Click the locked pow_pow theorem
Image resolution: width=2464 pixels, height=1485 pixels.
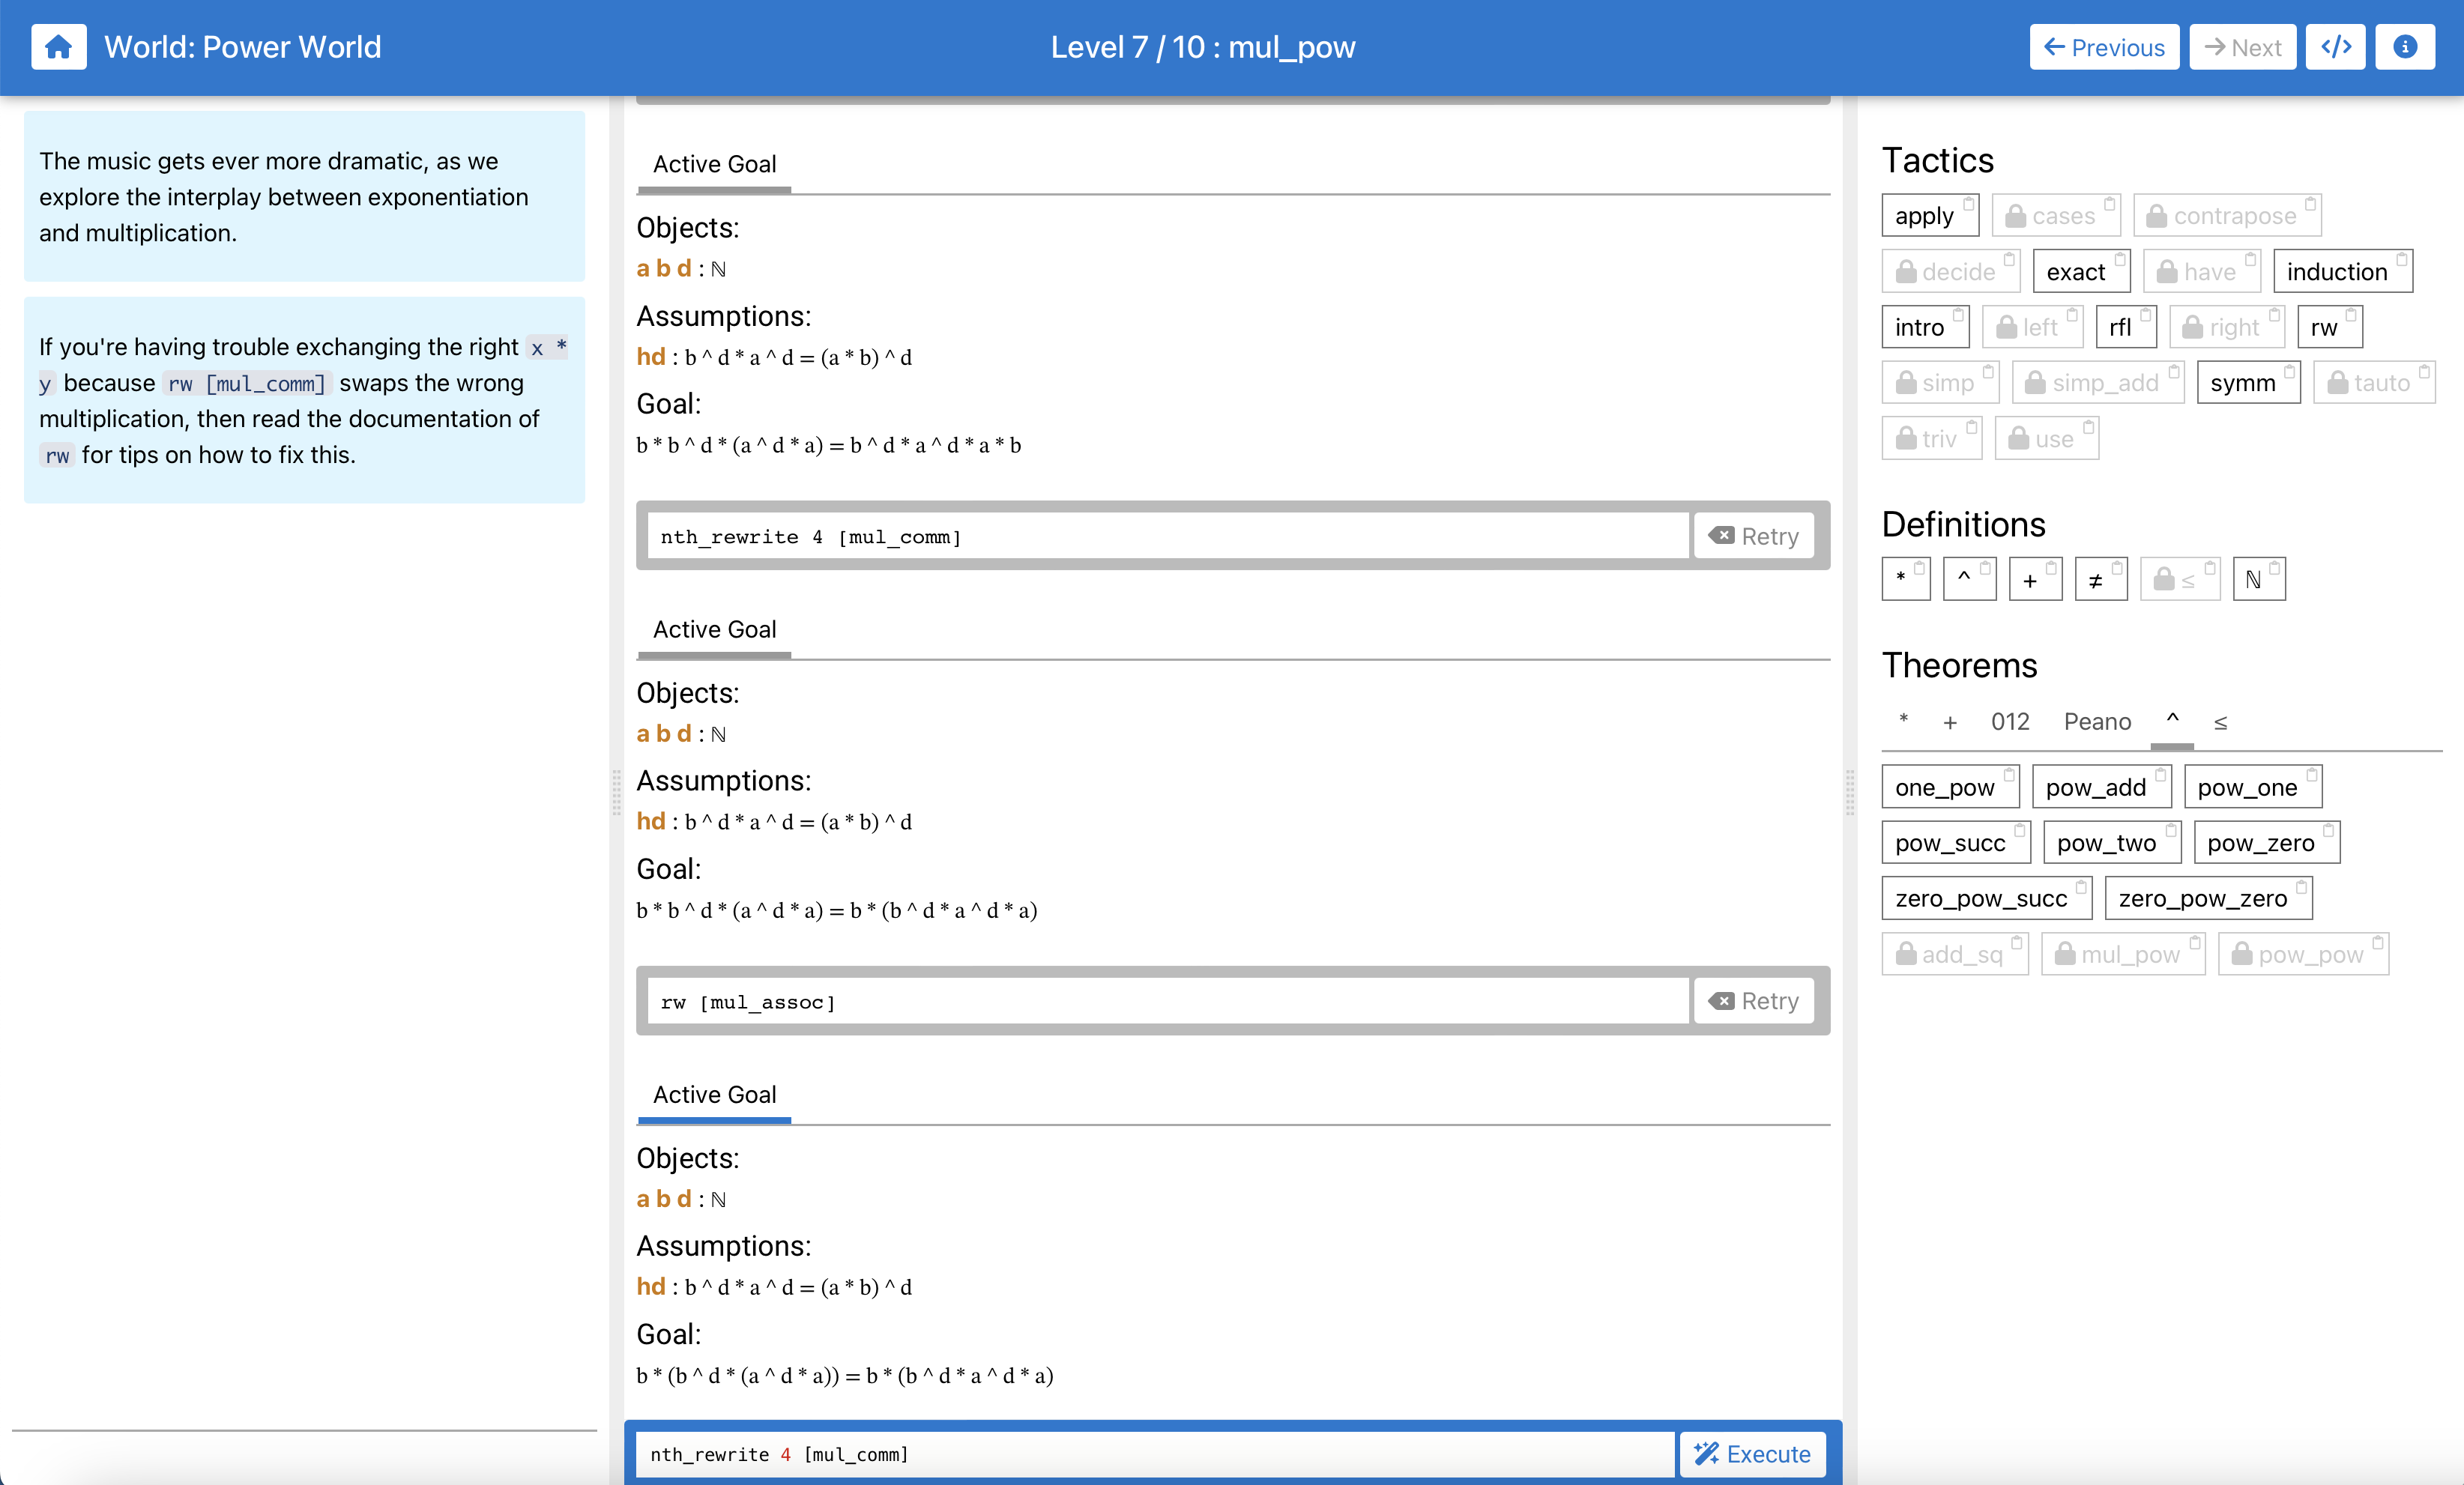(x=2303, y=954)
